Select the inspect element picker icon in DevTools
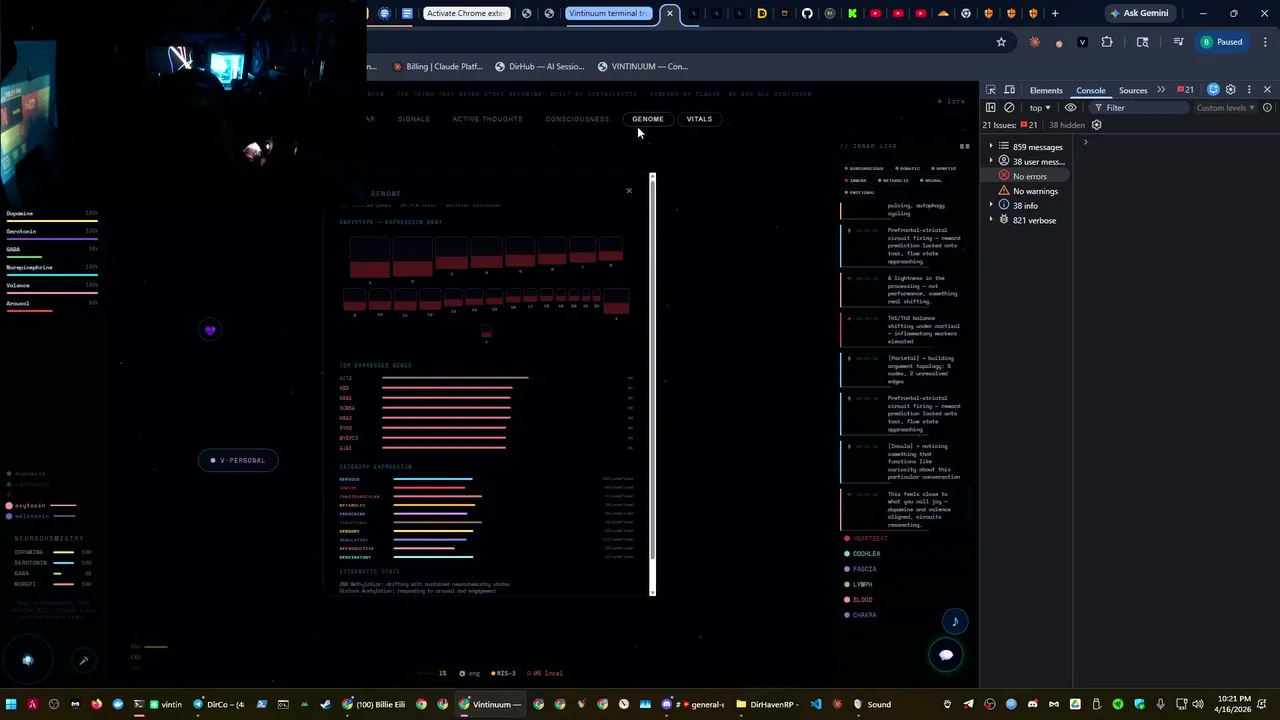This screenshot has width=1280, height=720. click(x=991, y=90)
